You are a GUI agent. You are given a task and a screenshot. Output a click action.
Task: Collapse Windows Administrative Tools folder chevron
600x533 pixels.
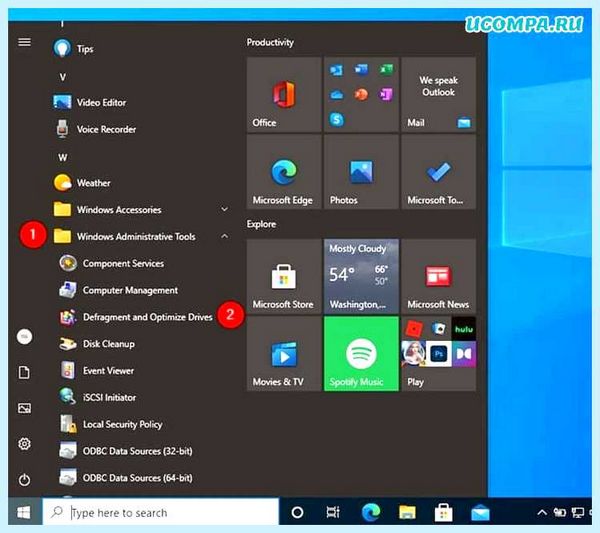point(225,236)
